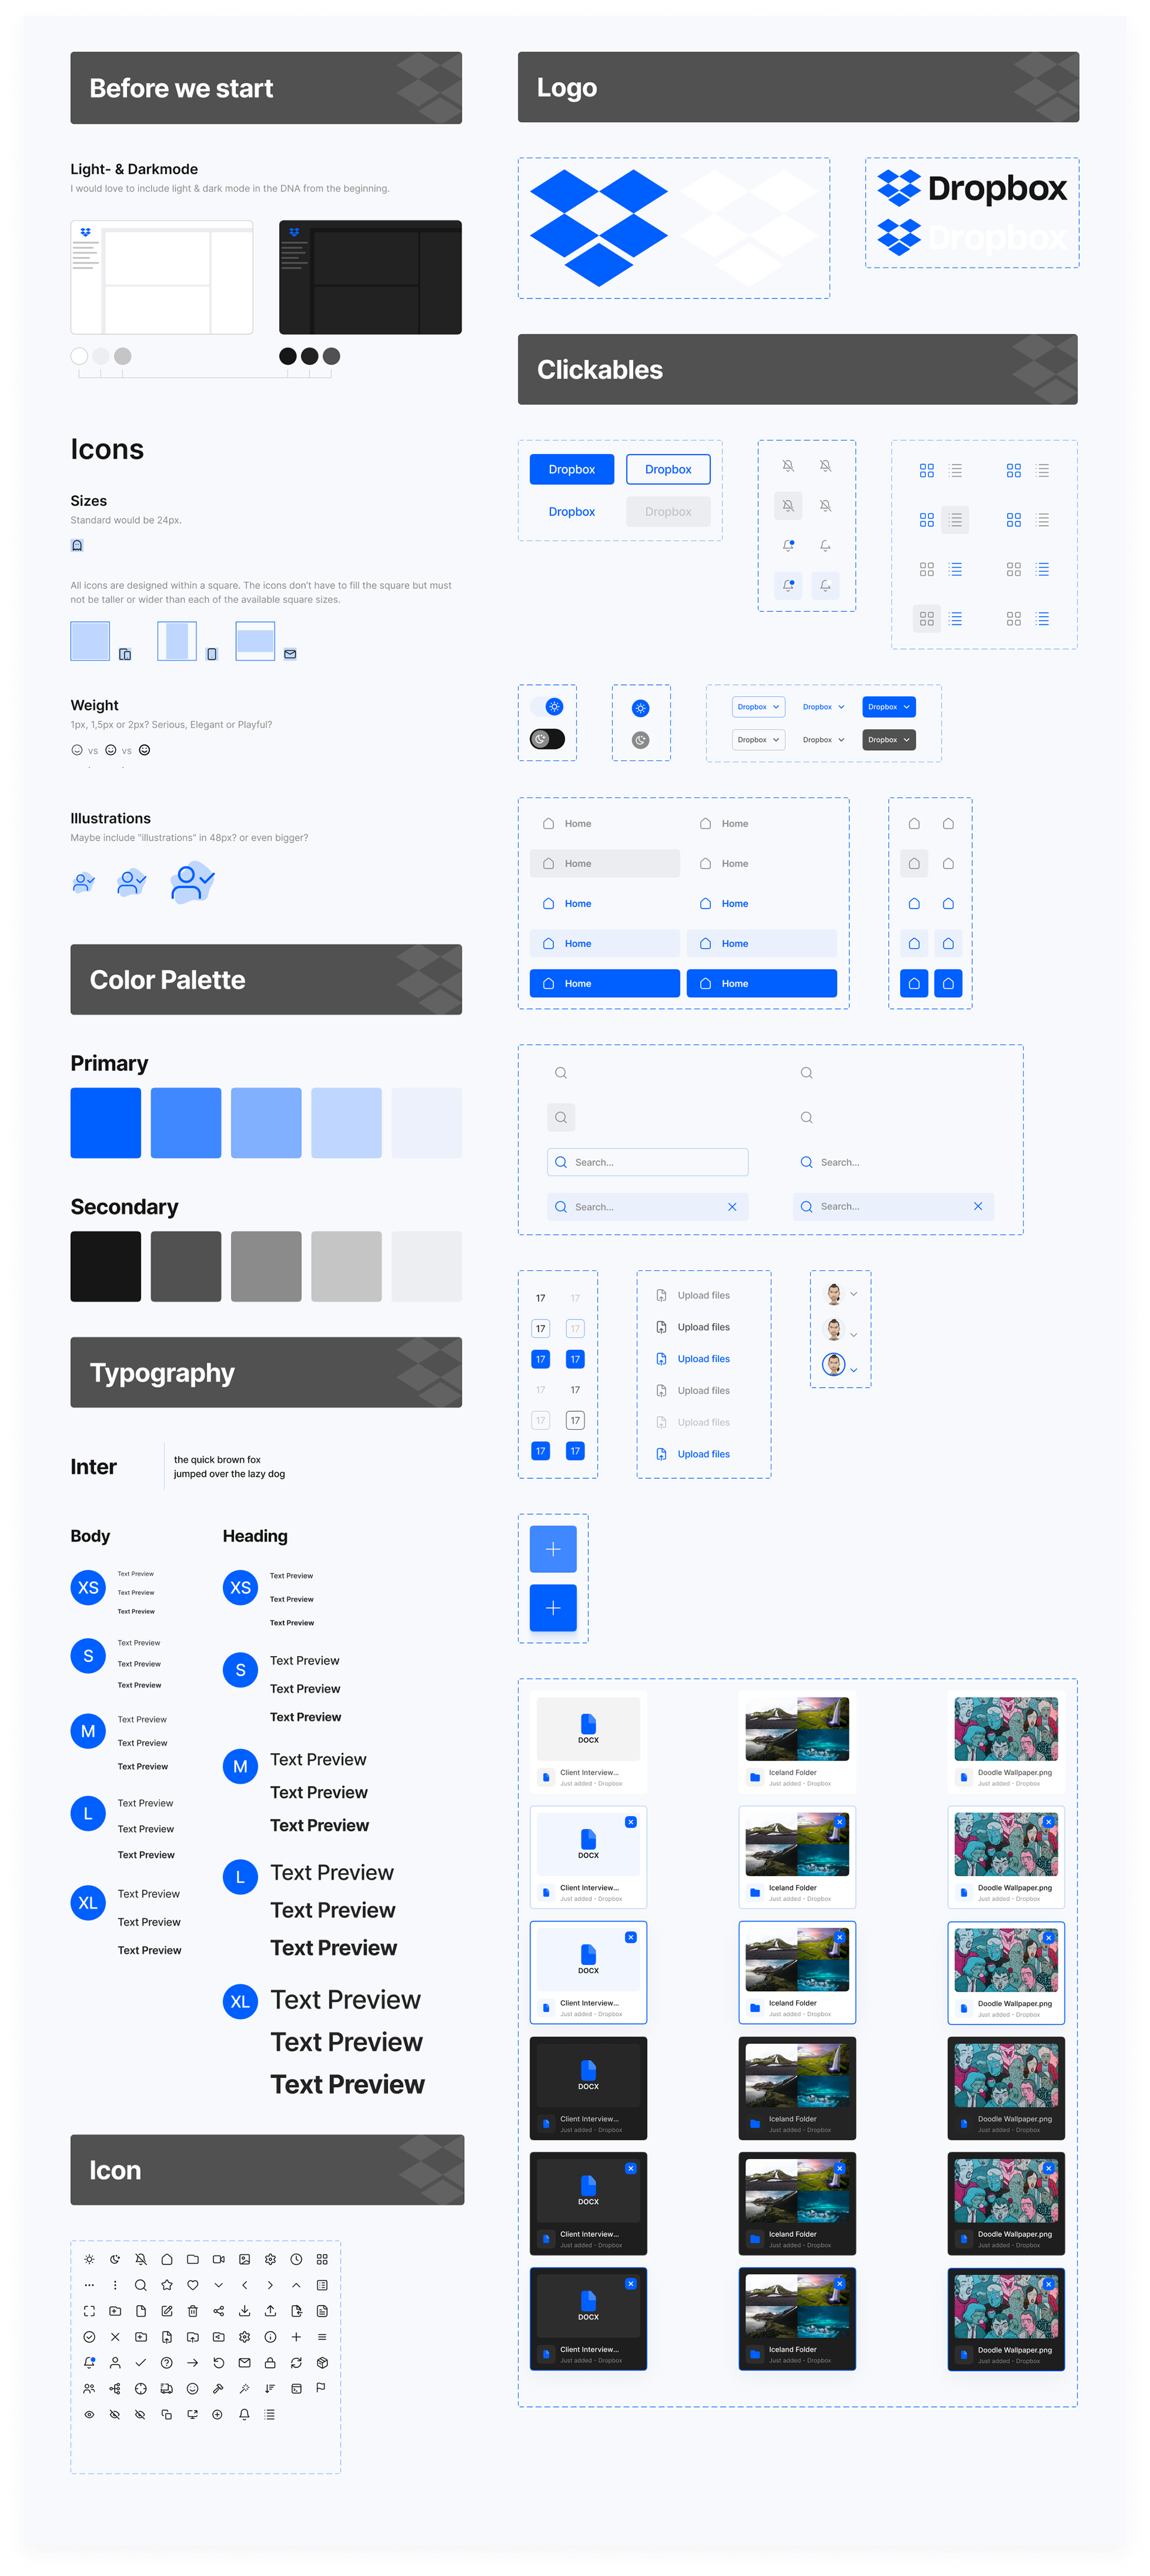Select the gray highlighted Home menu item
This screenshot has width=1150, height=2576.
pyautogui.click(x=605, y=863)
